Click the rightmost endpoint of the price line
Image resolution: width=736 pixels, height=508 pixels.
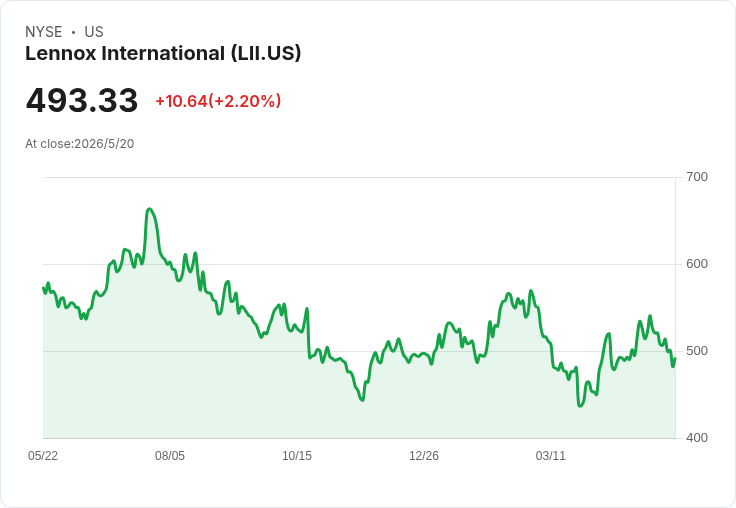[675, 359]
